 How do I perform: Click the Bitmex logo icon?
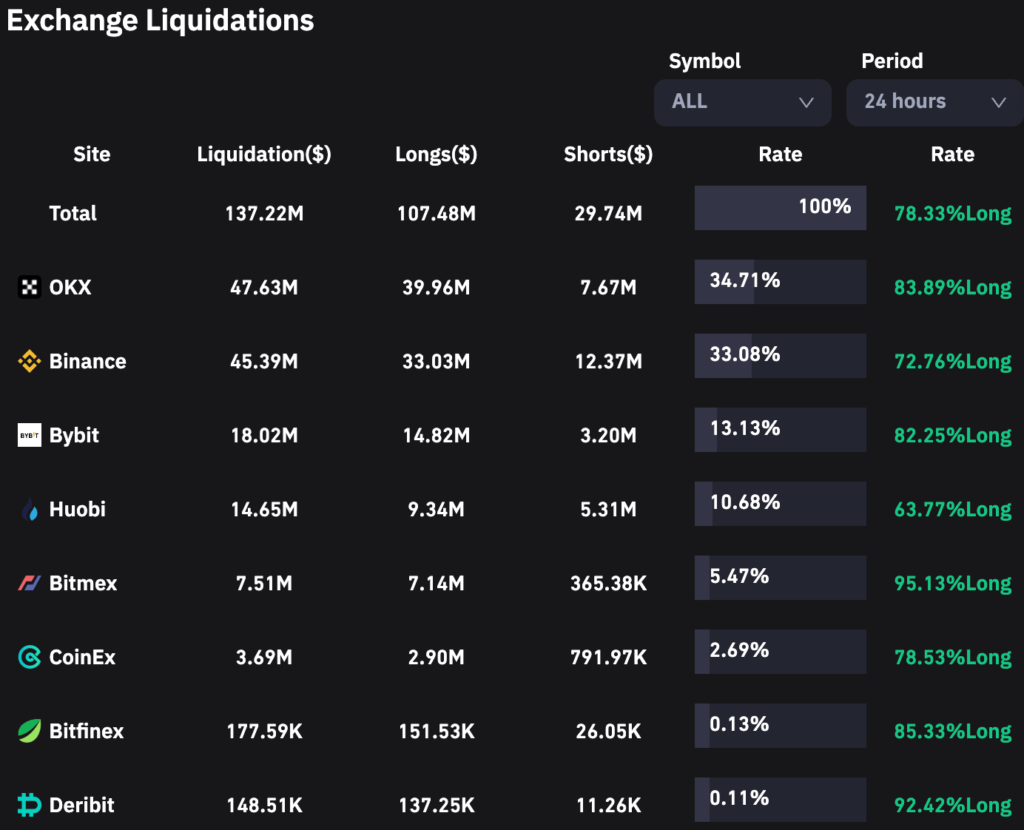click(30, 583)
